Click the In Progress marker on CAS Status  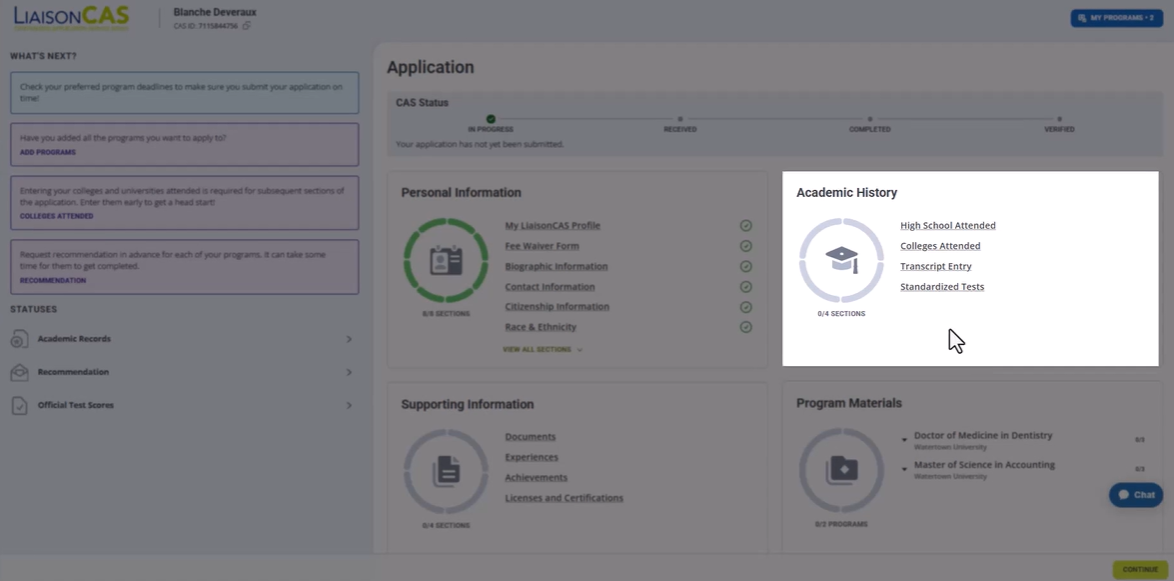(490, 118)
